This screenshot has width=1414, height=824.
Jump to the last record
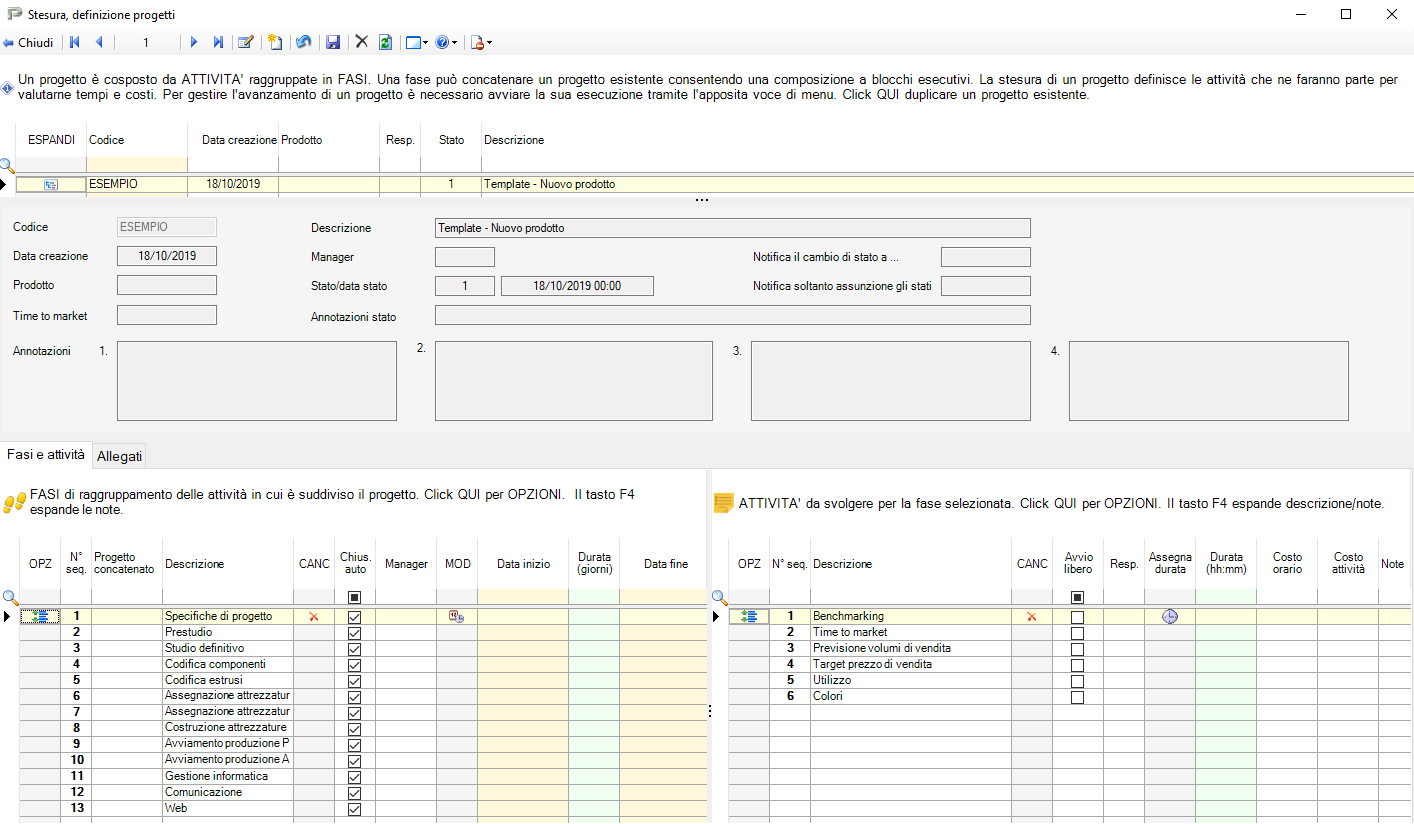[218, 43]
